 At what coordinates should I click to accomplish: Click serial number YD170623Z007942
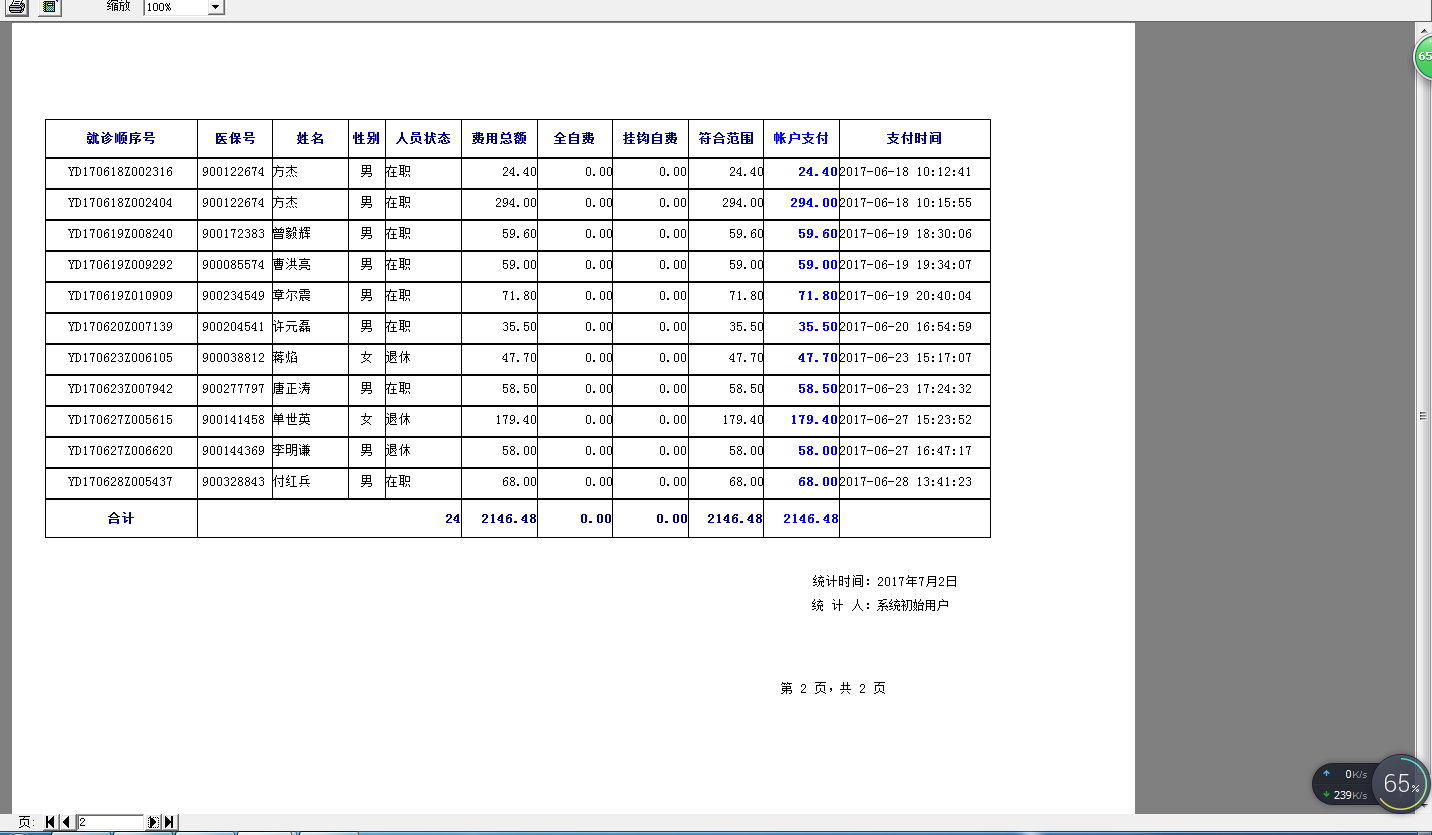(120, 389)
